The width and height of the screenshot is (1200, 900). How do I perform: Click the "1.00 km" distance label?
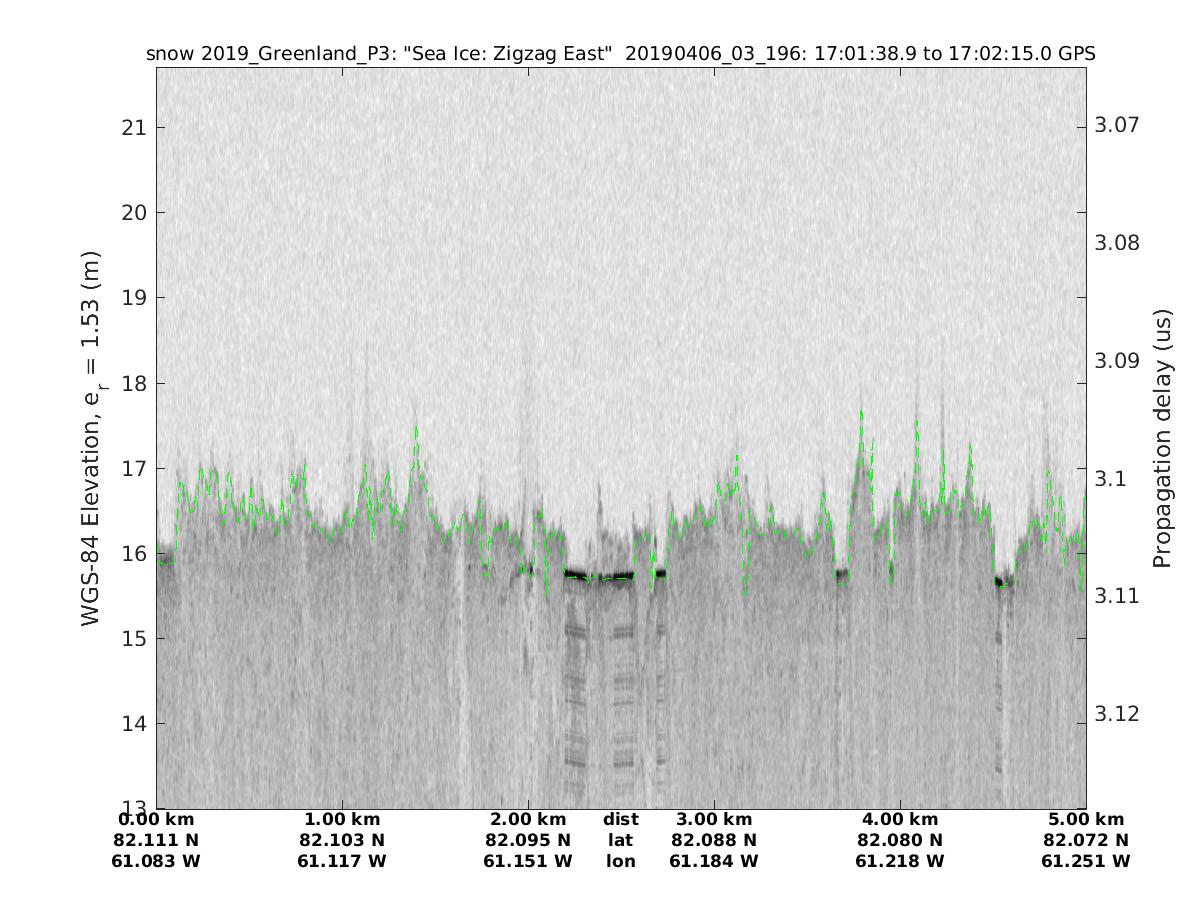342,820
